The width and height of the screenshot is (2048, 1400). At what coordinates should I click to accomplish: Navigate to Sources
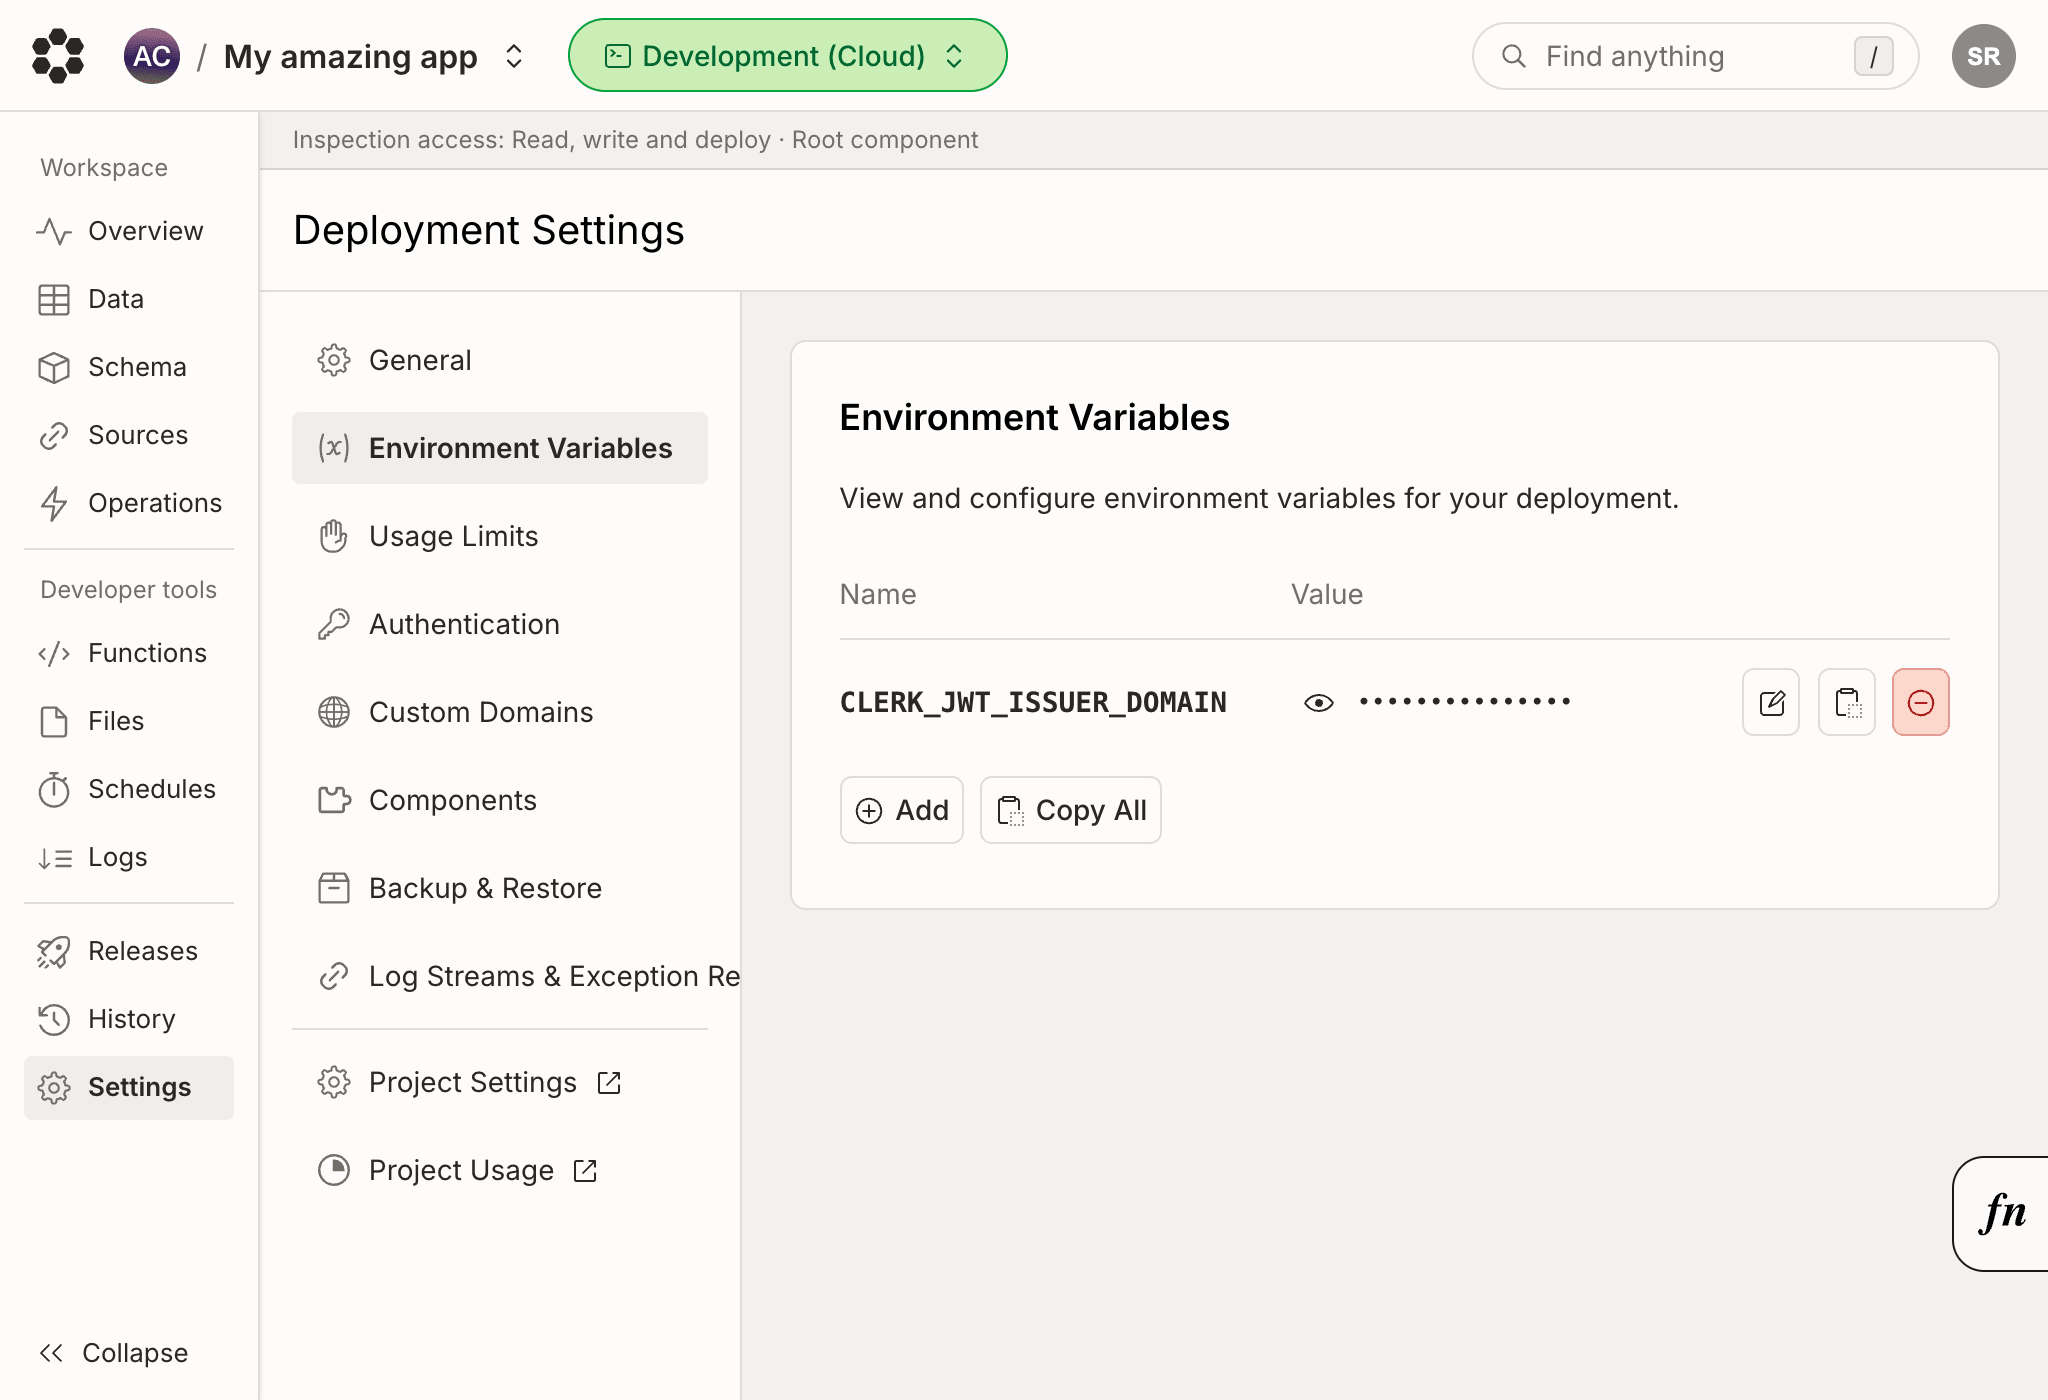(128, 435)
